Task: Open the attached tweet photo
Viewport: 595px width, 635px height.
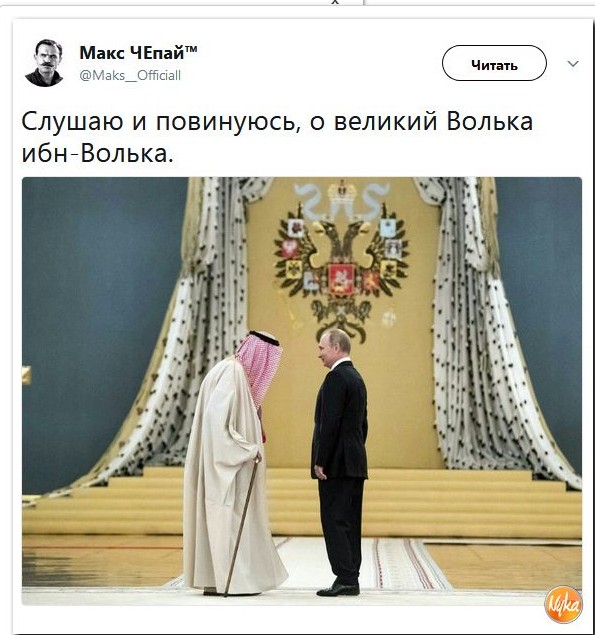Action: (302, 391)
